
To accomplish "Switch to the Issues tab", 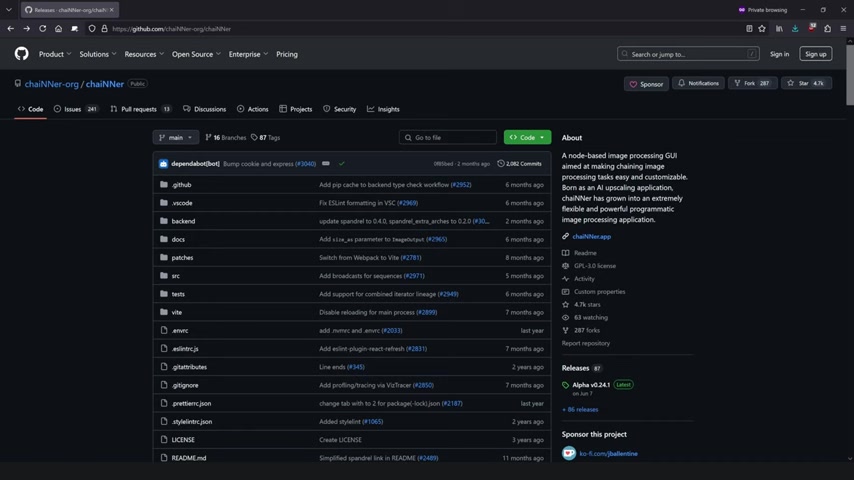I will click(x=72, y=109).
